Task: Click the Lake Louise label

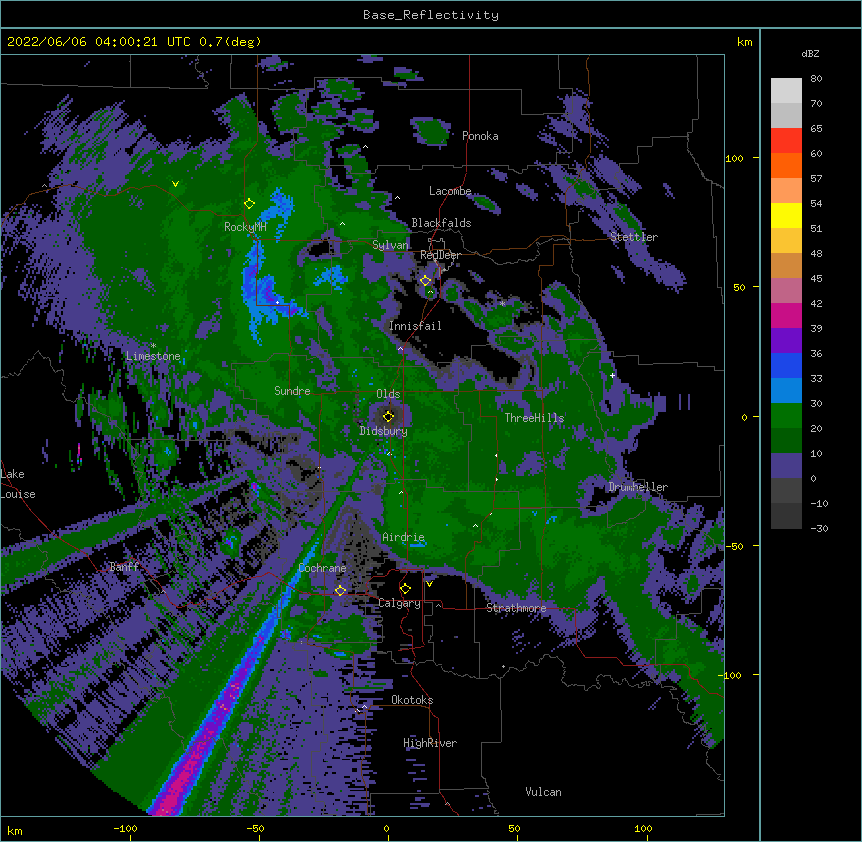Action: 18,484
